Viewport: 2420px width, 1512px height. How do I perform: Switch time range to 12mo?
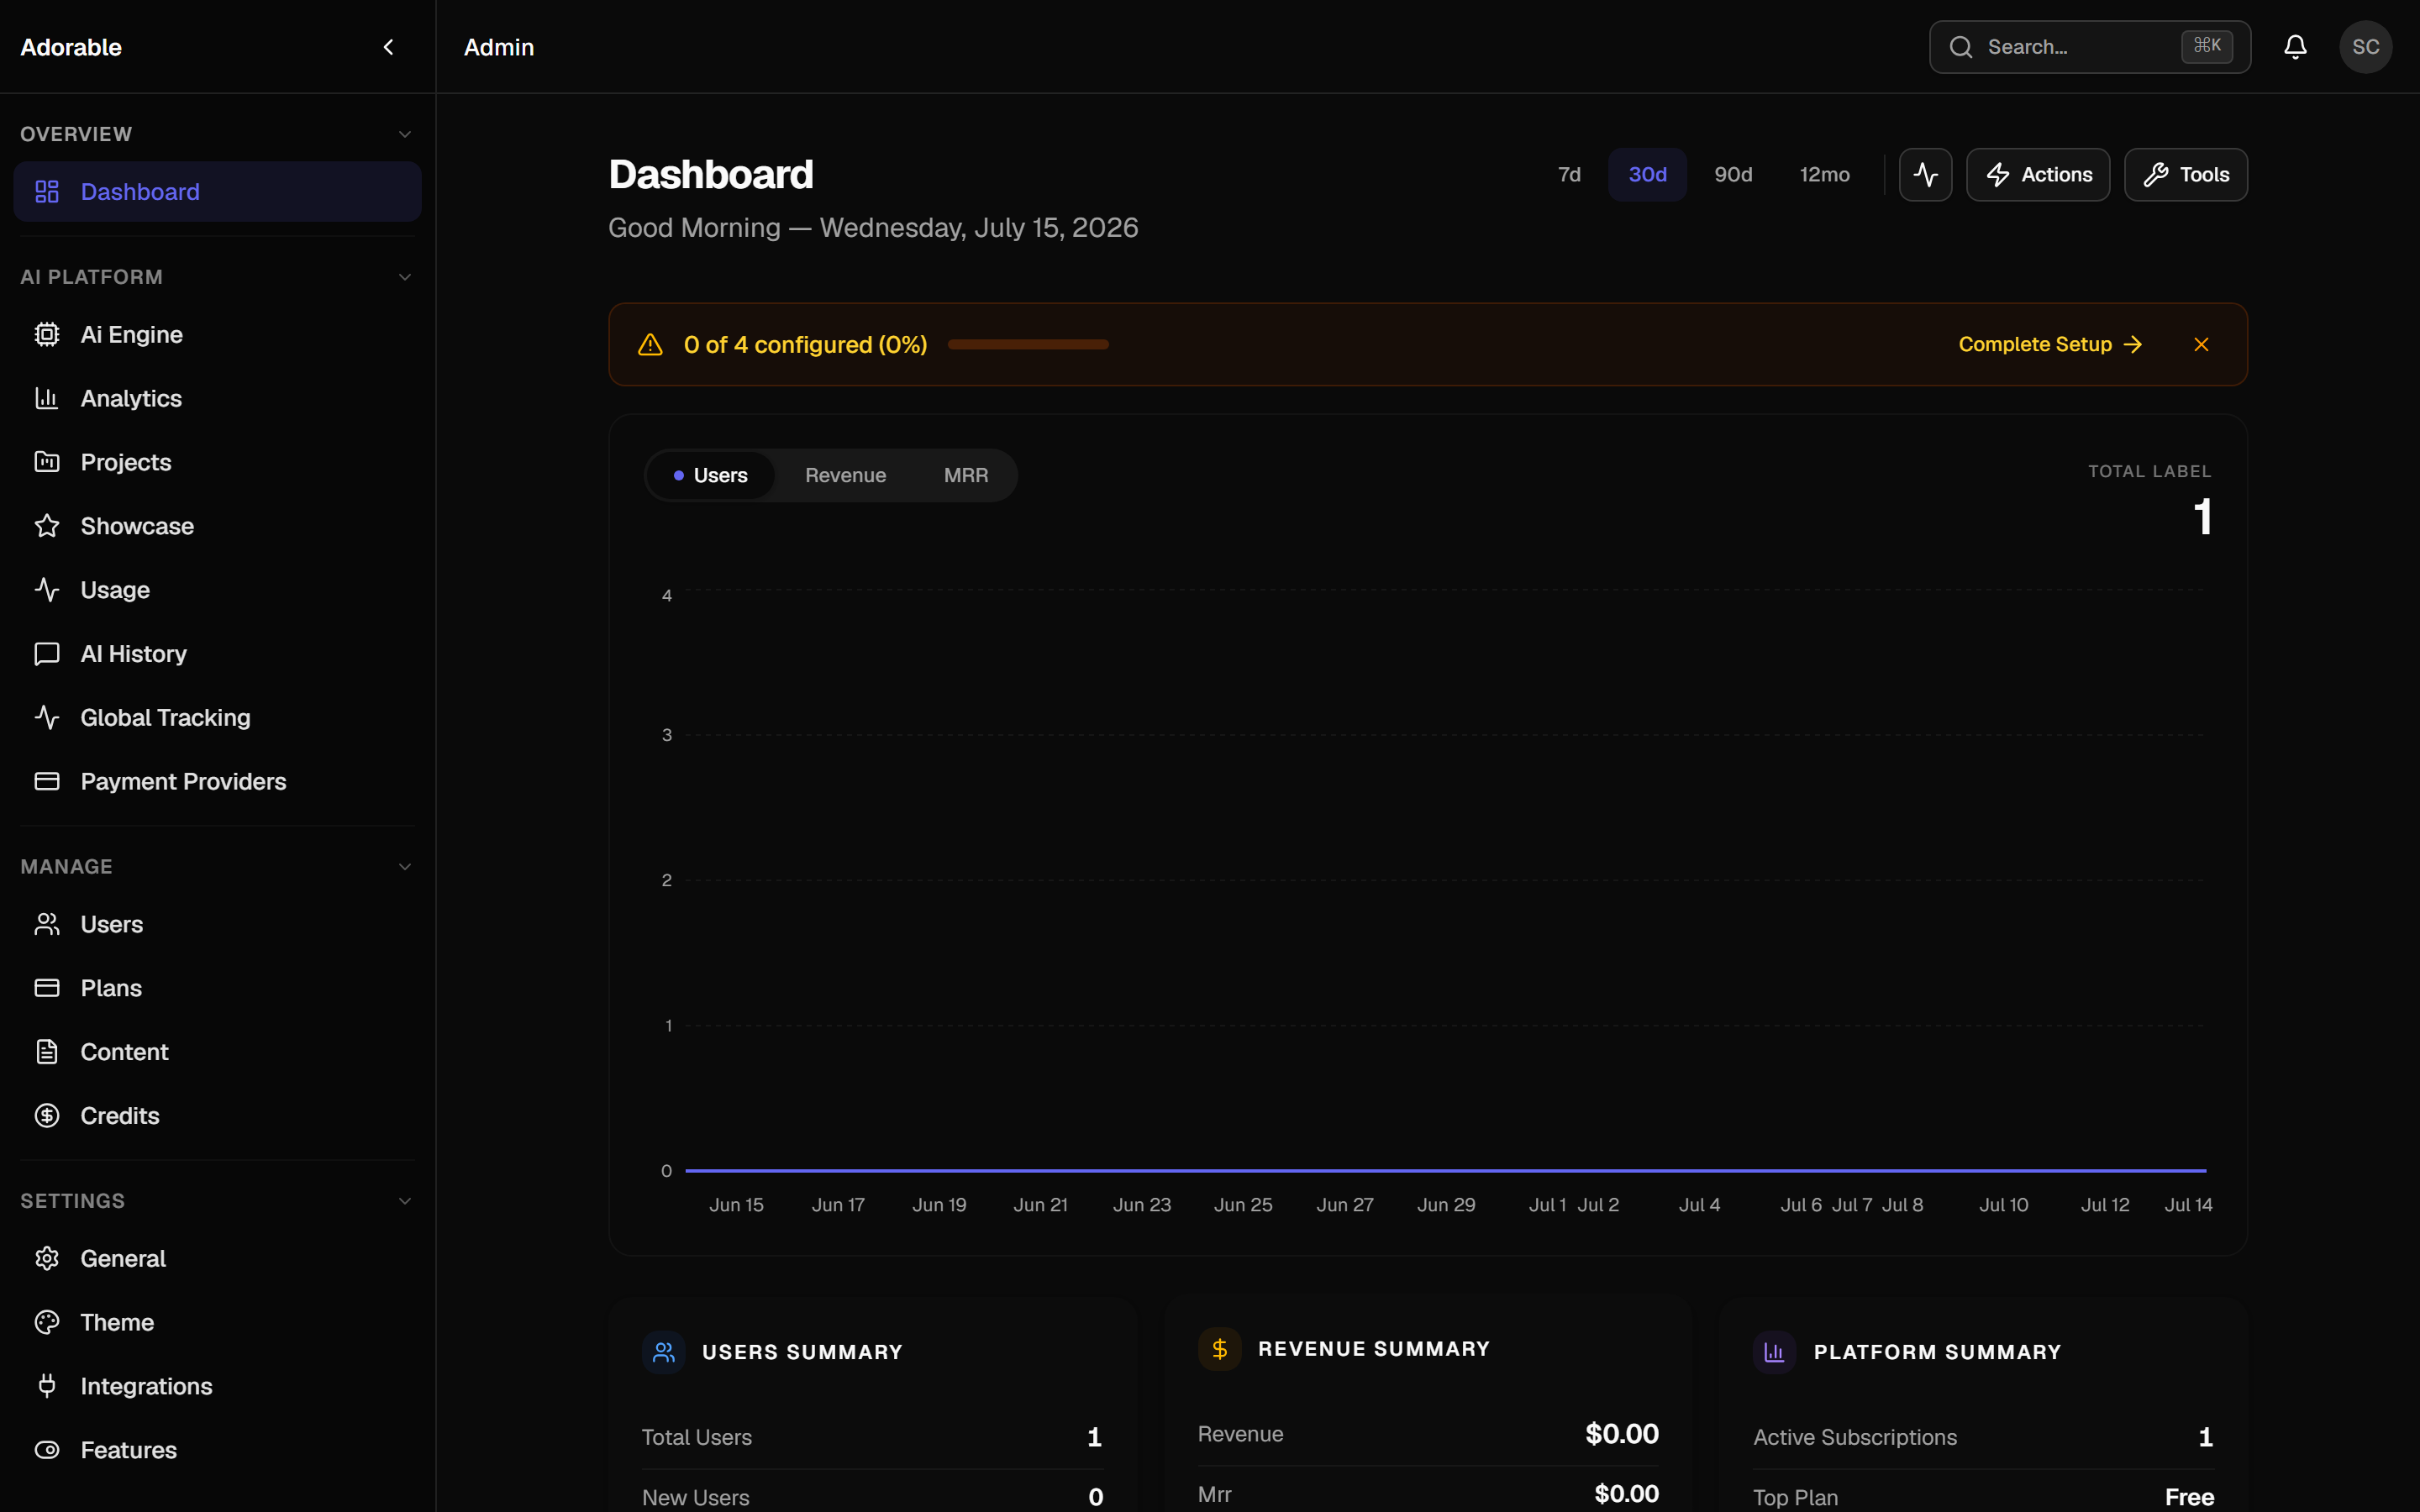click(x=1824, y=175)
